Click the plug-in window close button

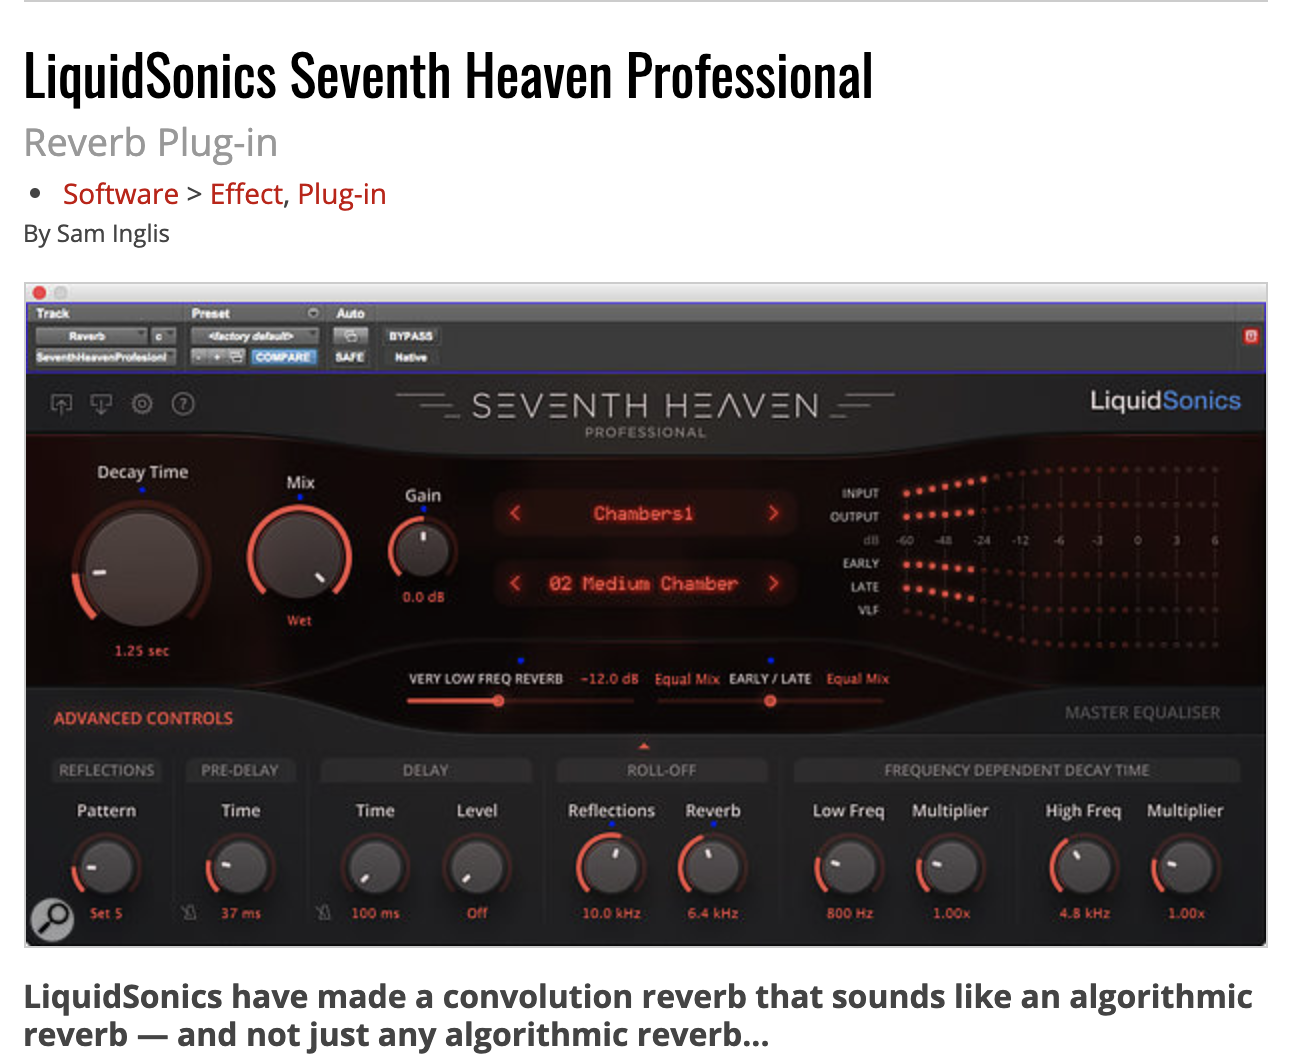pos(39,293)
